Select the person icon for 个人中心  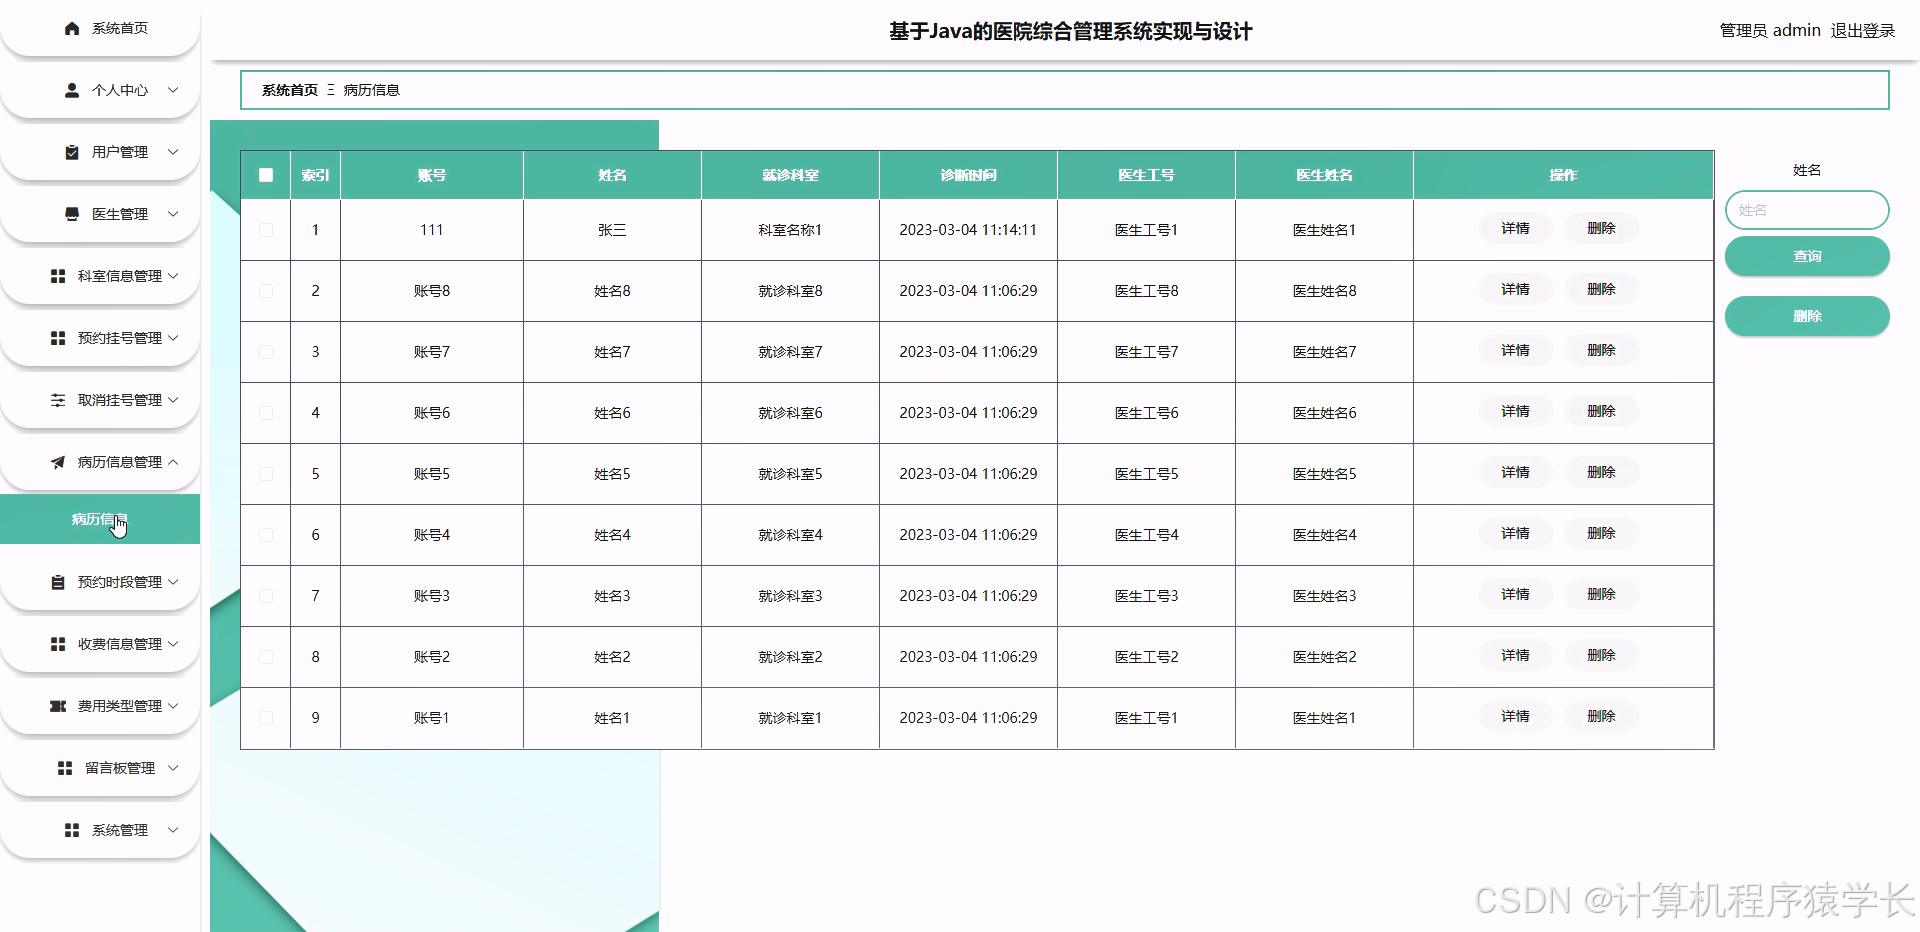click(70, 90)
